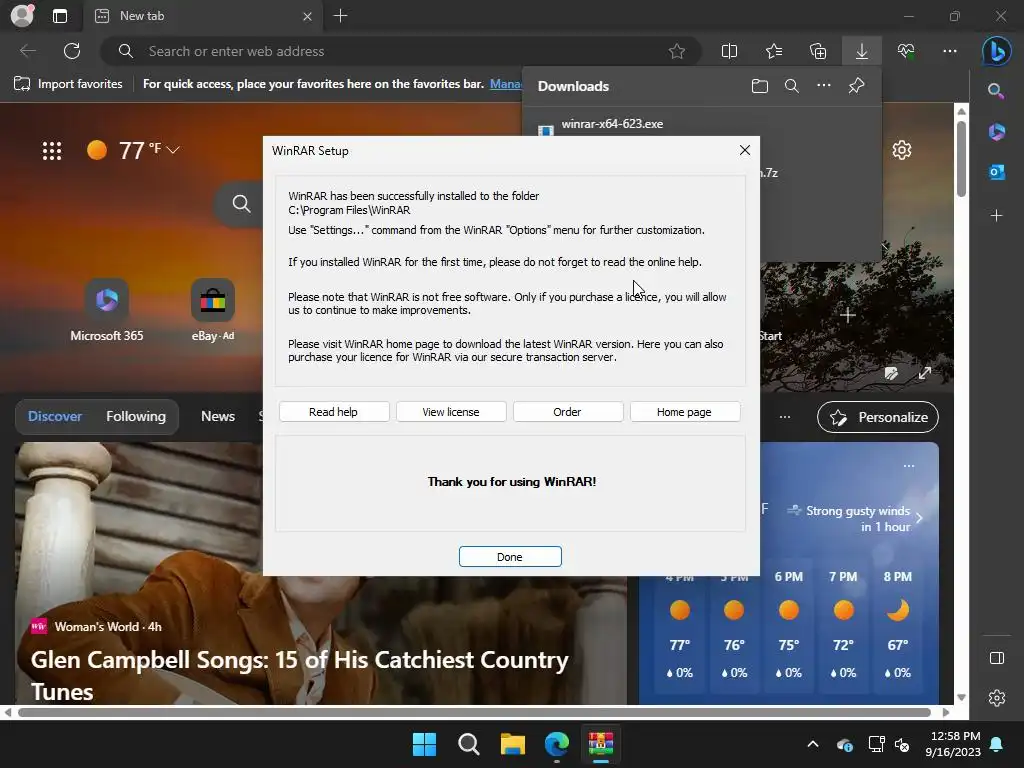This screenshot has height=768, width=1024.
Task: Open the notifications bell icon
Action: pos(997,744)
